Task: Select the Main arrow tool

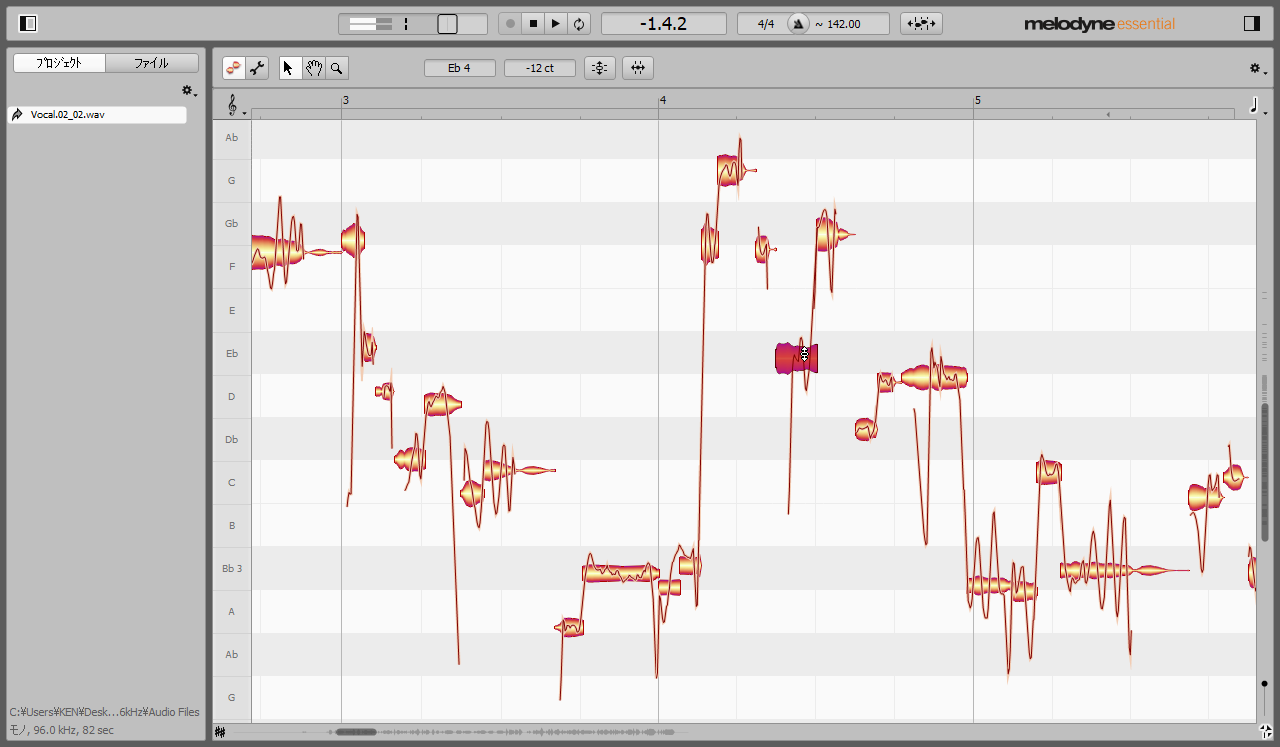Action: pos(290,68)
